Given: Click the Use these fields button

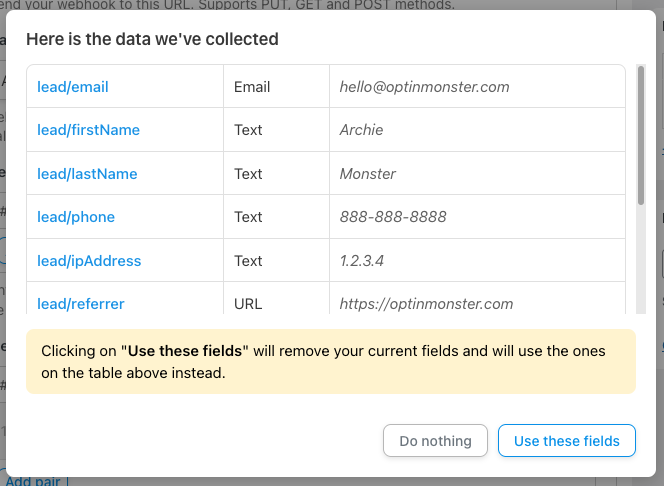Looking at the screenshot, I should [x=567, y=441].
